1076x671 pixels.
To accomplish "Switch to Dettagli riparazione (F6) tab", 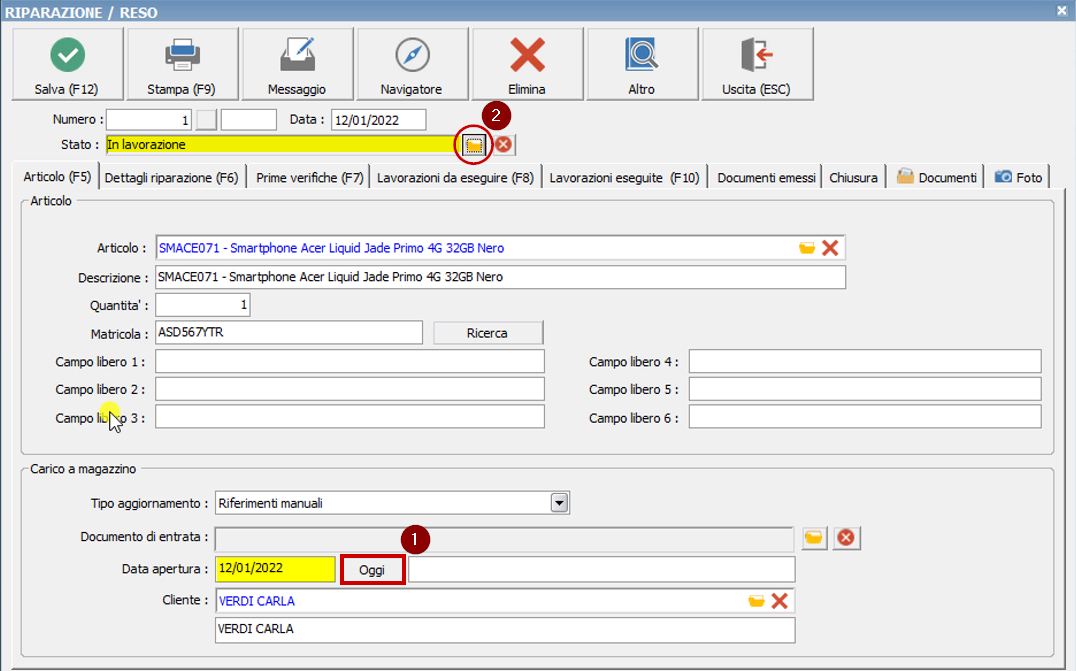I will click(171, 177).
